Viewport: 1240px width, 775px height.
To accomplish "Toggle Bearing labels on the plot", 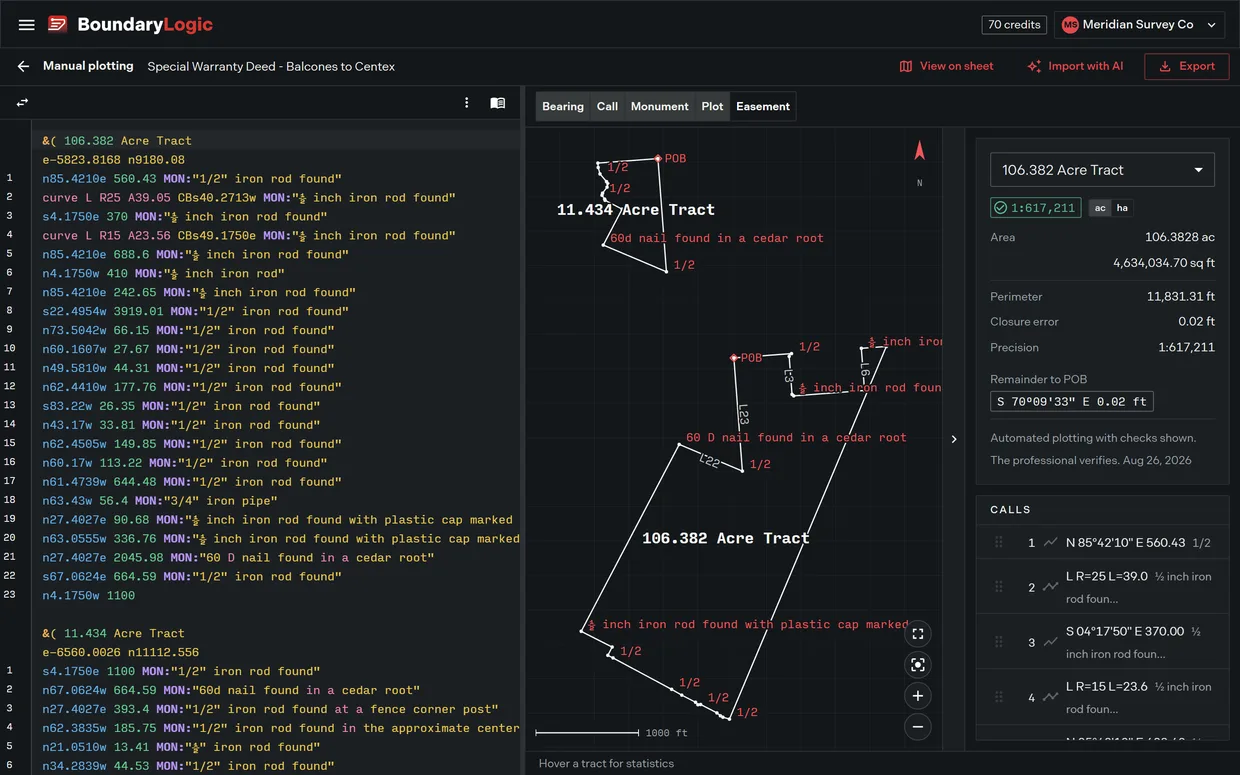I will [563, 106].
